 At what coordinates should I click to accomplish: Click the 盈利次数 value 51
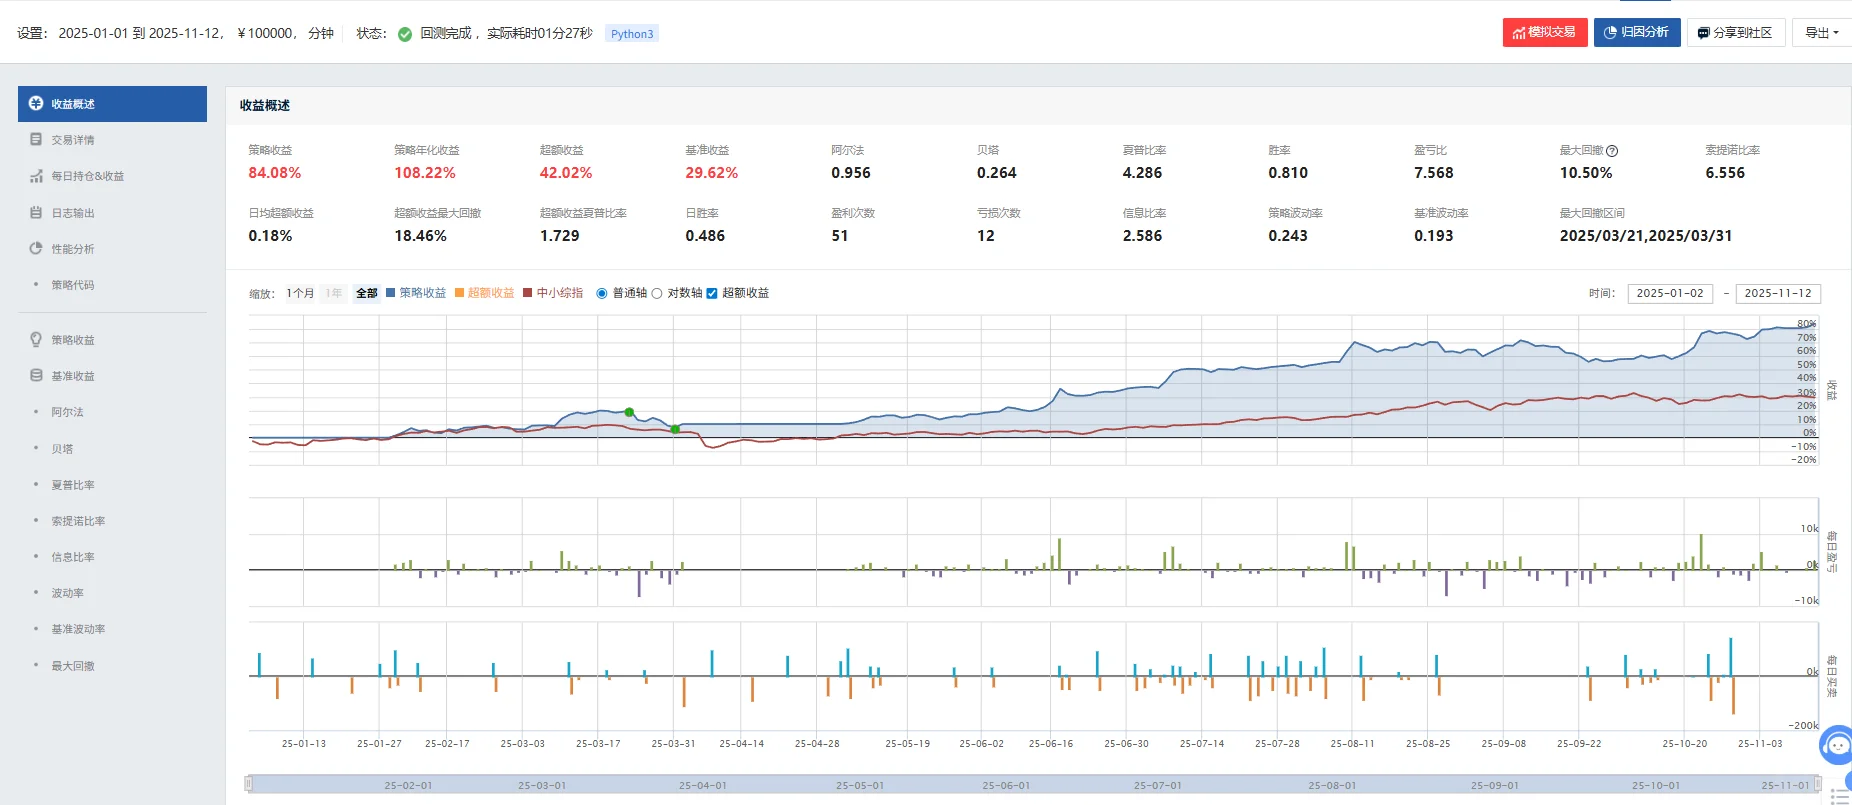tap(840, 236)
